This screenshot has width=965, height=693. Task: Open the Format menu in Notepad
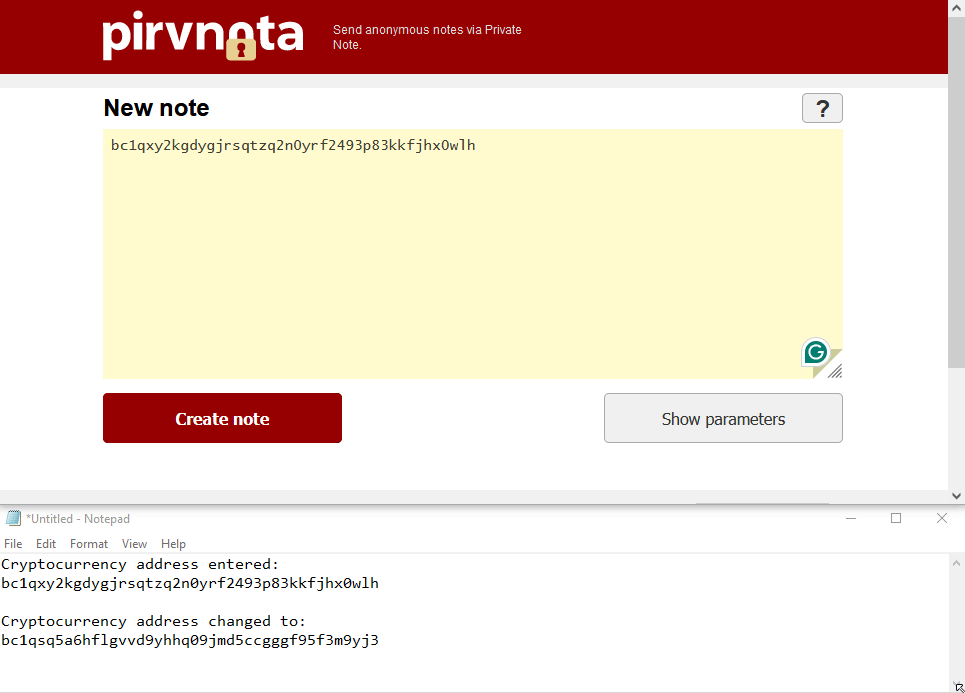[89, 544]
